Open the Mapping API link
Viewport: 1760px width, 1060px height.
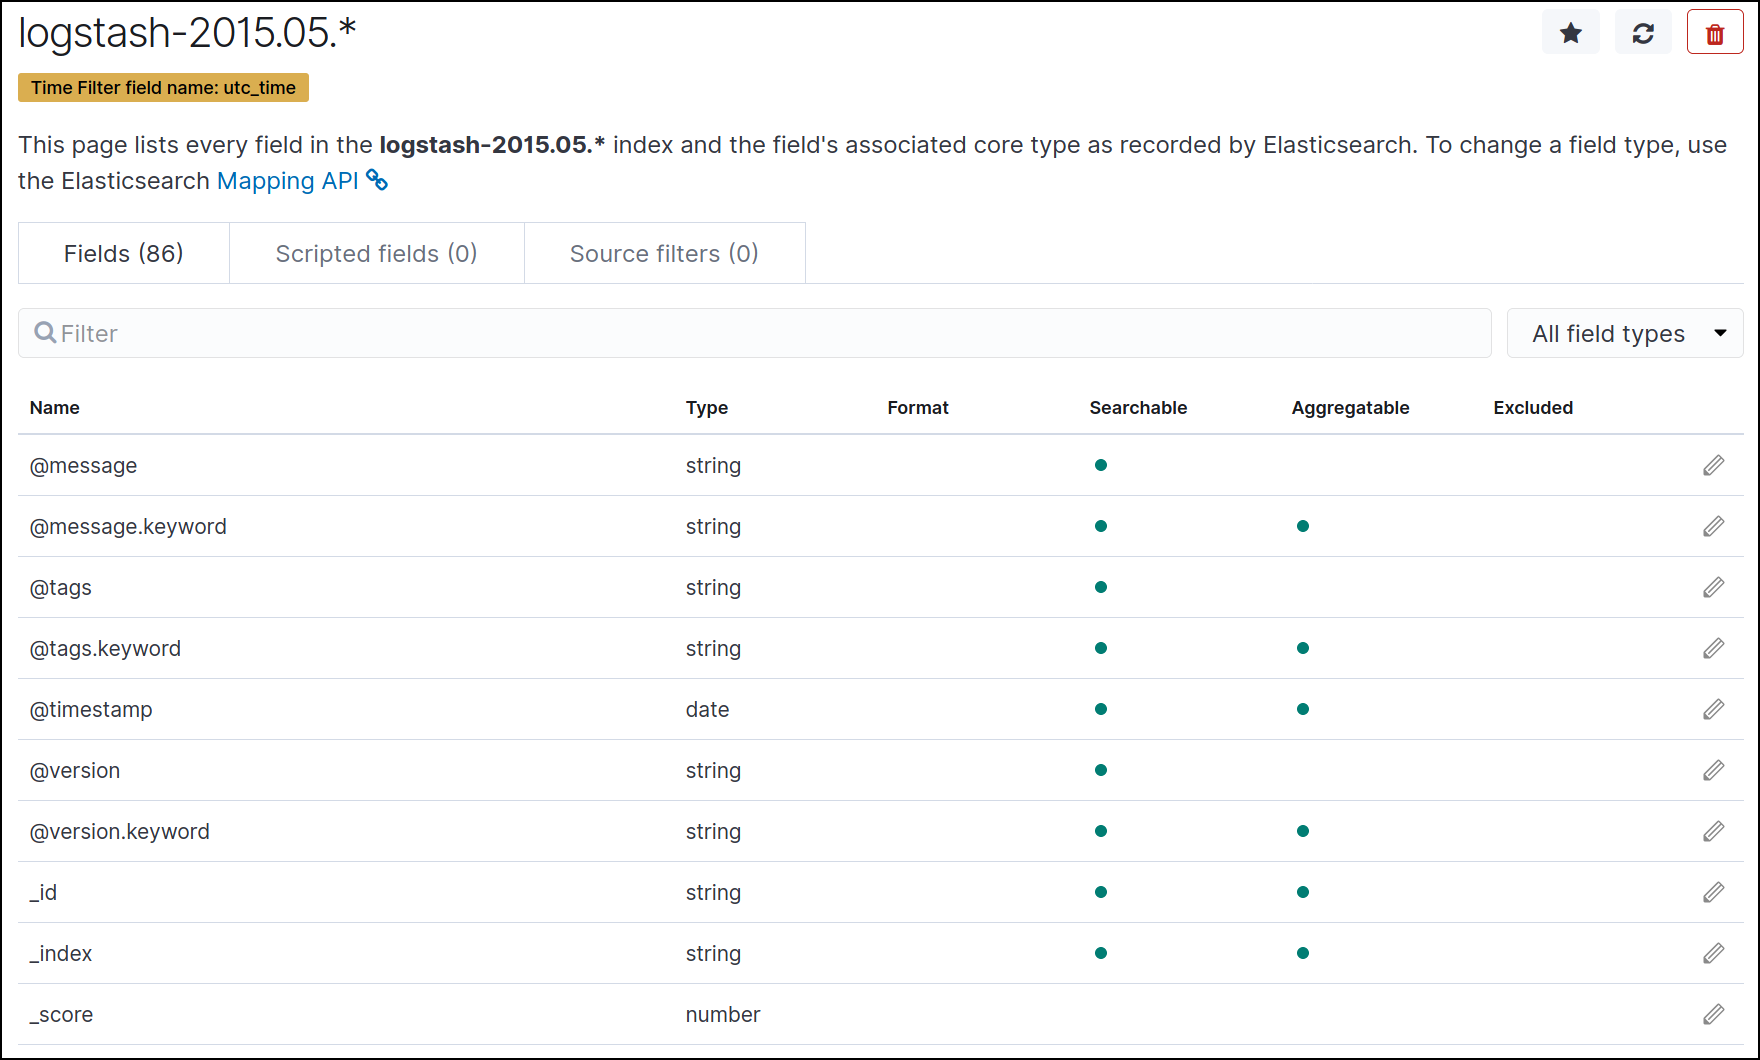pos(288,181)
